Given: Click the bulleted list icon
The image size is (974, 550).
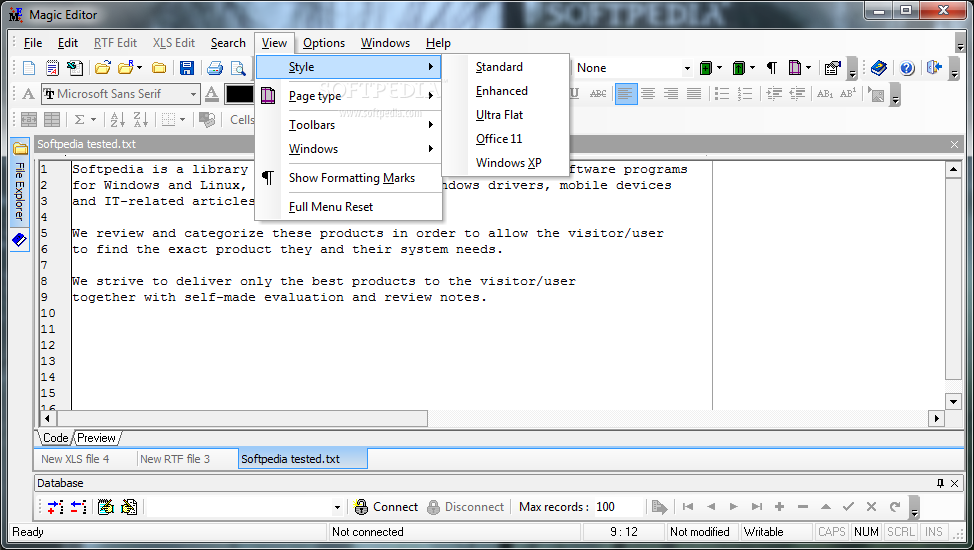Looking at the screenshot, I should [x=721, y=94].
